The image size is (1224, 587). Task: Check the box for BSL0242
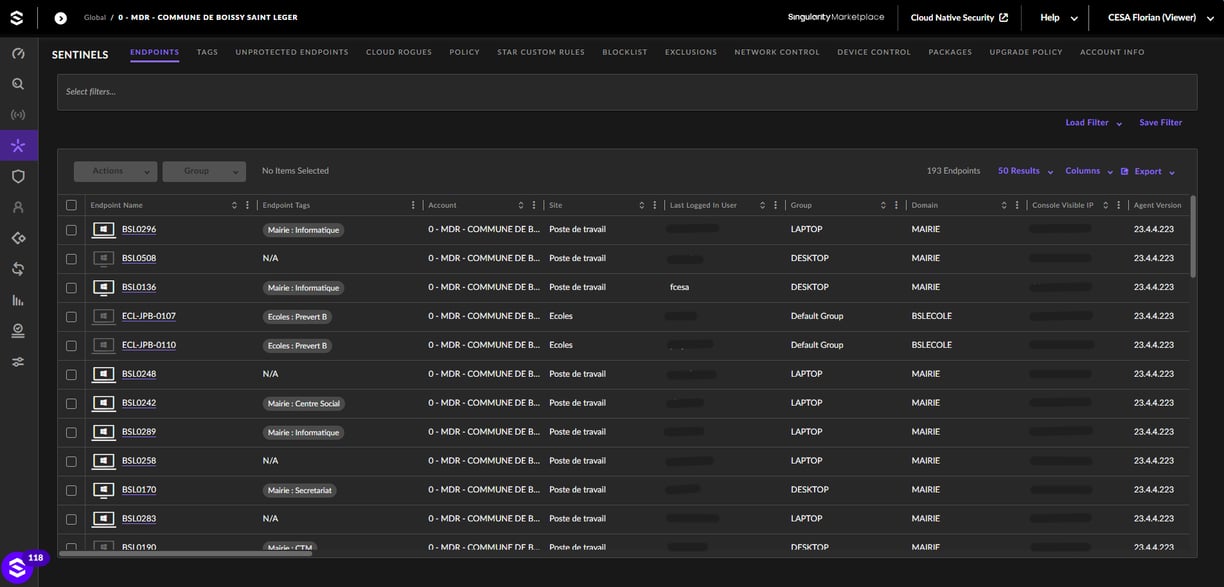click(71, 403)
